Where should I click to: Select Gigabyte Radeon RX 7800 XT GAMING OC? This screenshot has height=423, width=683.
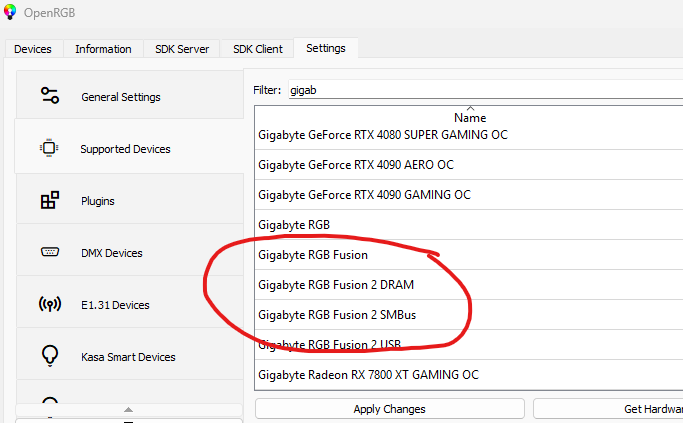click(x=469, y=375)
